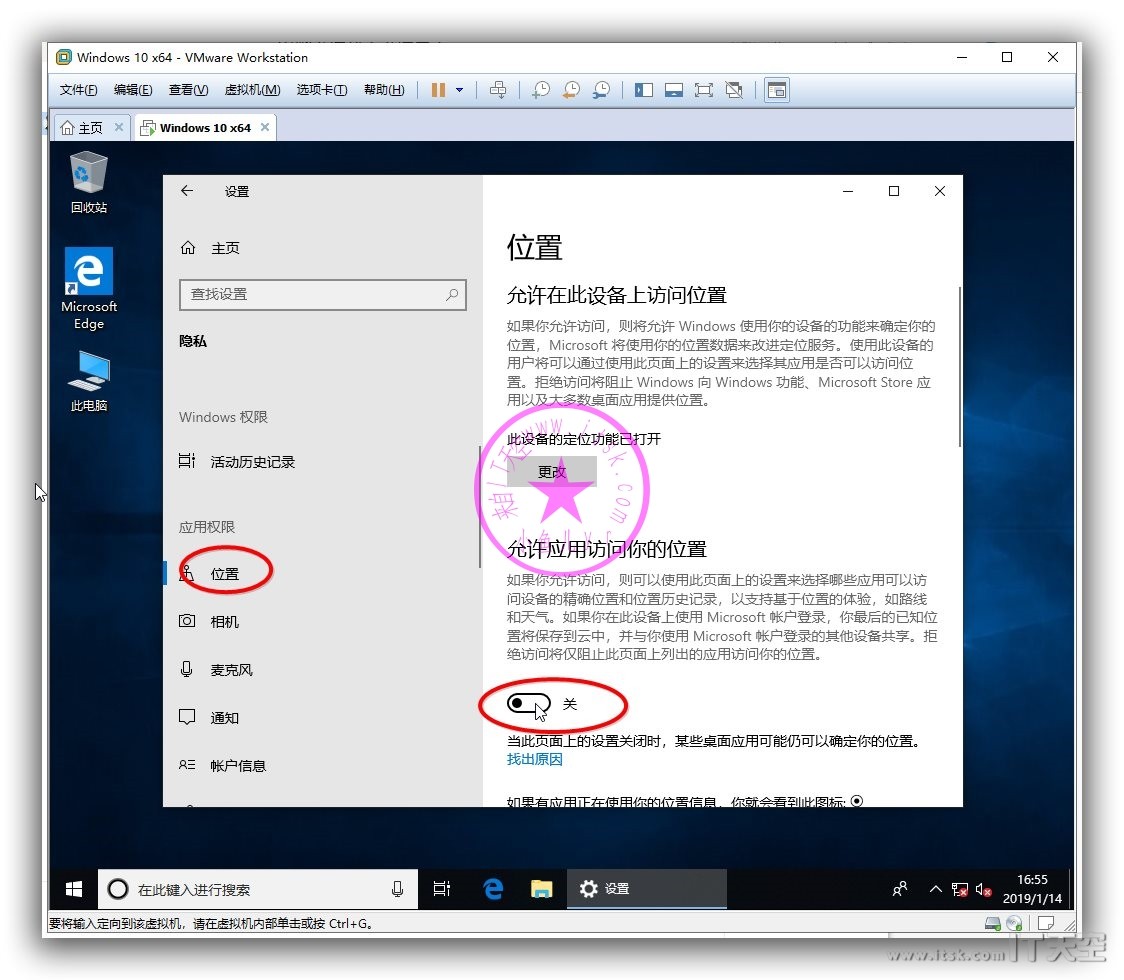Click the search magnifier in 查找设置 box
Viewport: 1124px width, 980px height.
[452, 295]
